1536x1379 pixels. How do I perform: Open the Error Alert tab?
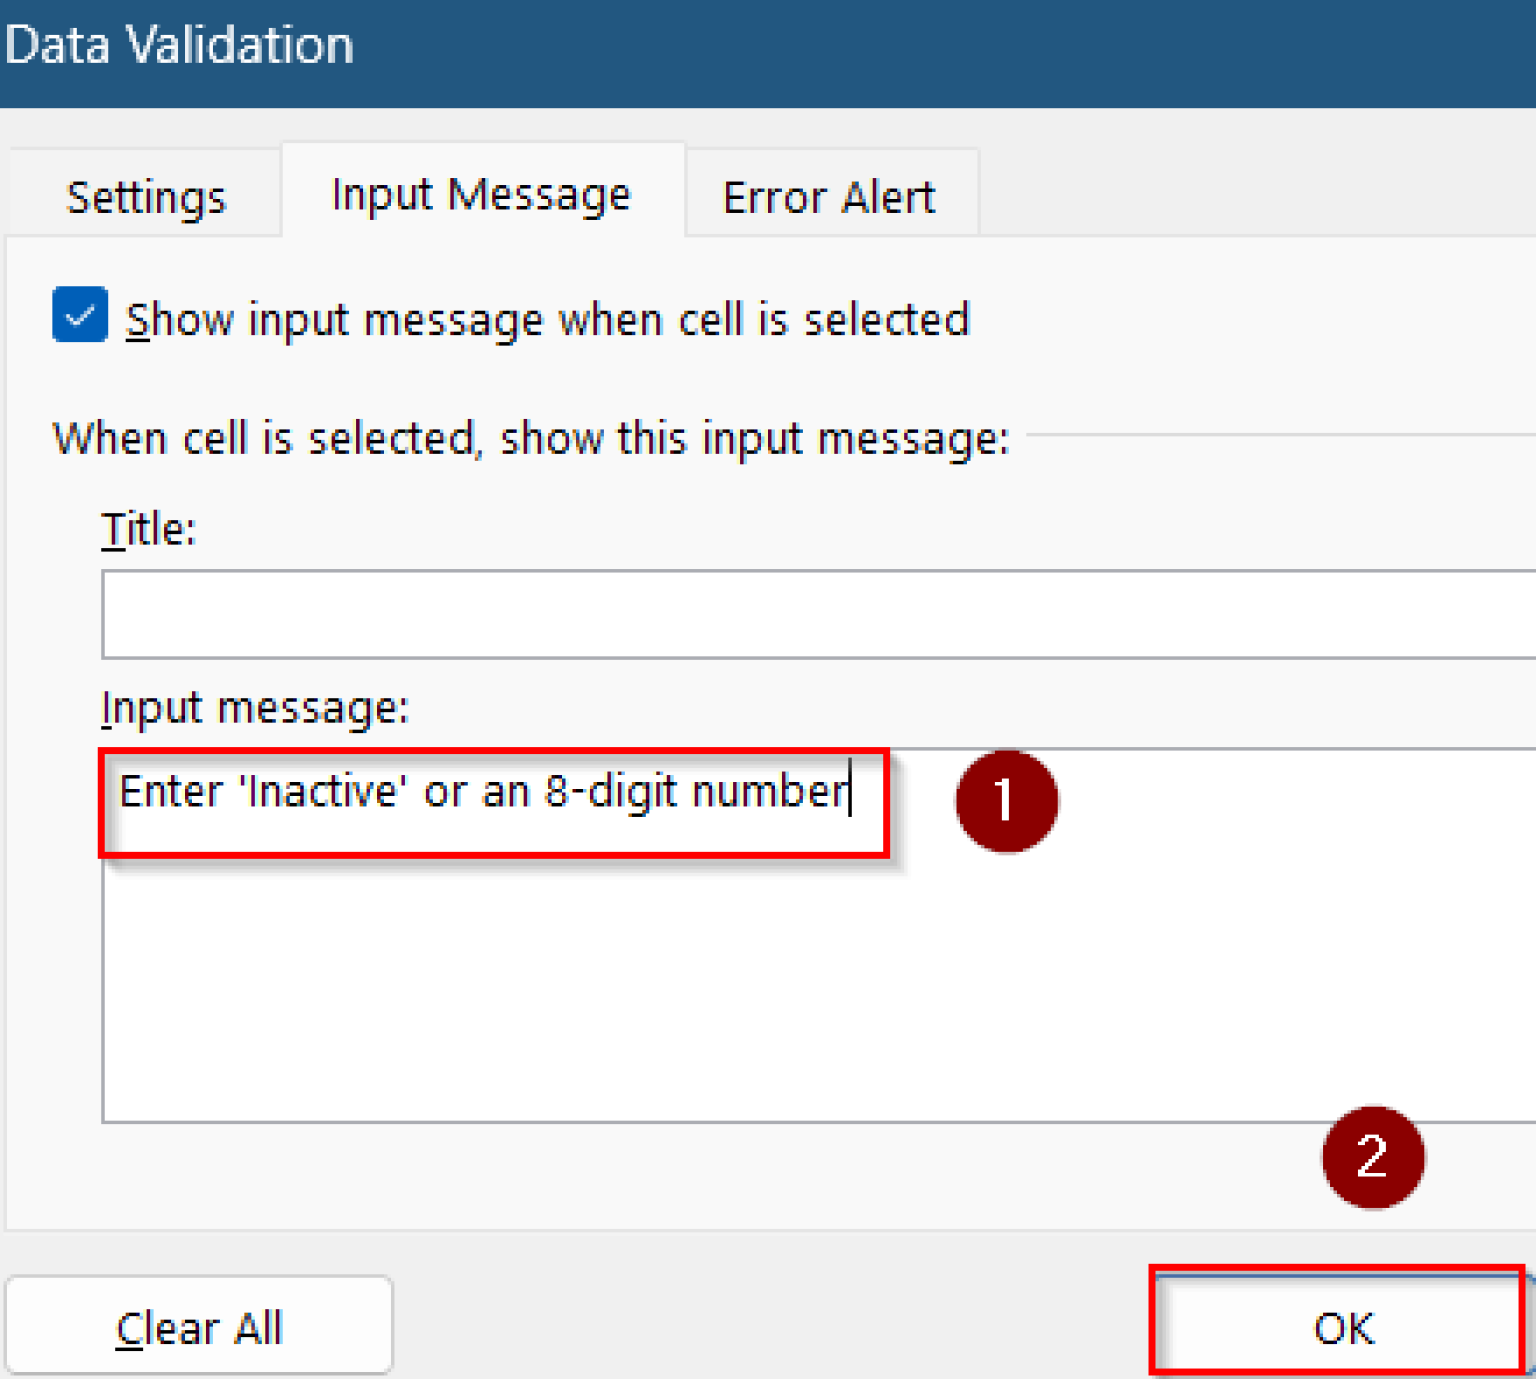[828, 195]
